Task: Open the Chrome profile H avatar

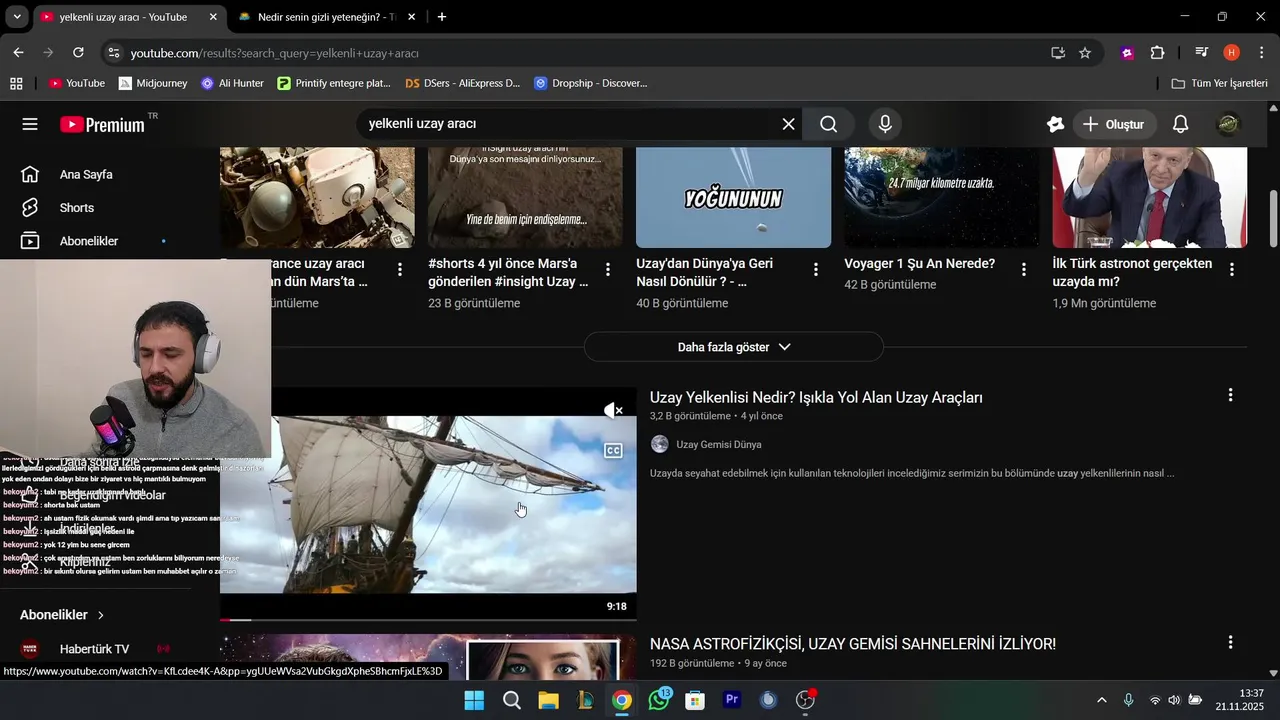Action: tap(1231, 53)
